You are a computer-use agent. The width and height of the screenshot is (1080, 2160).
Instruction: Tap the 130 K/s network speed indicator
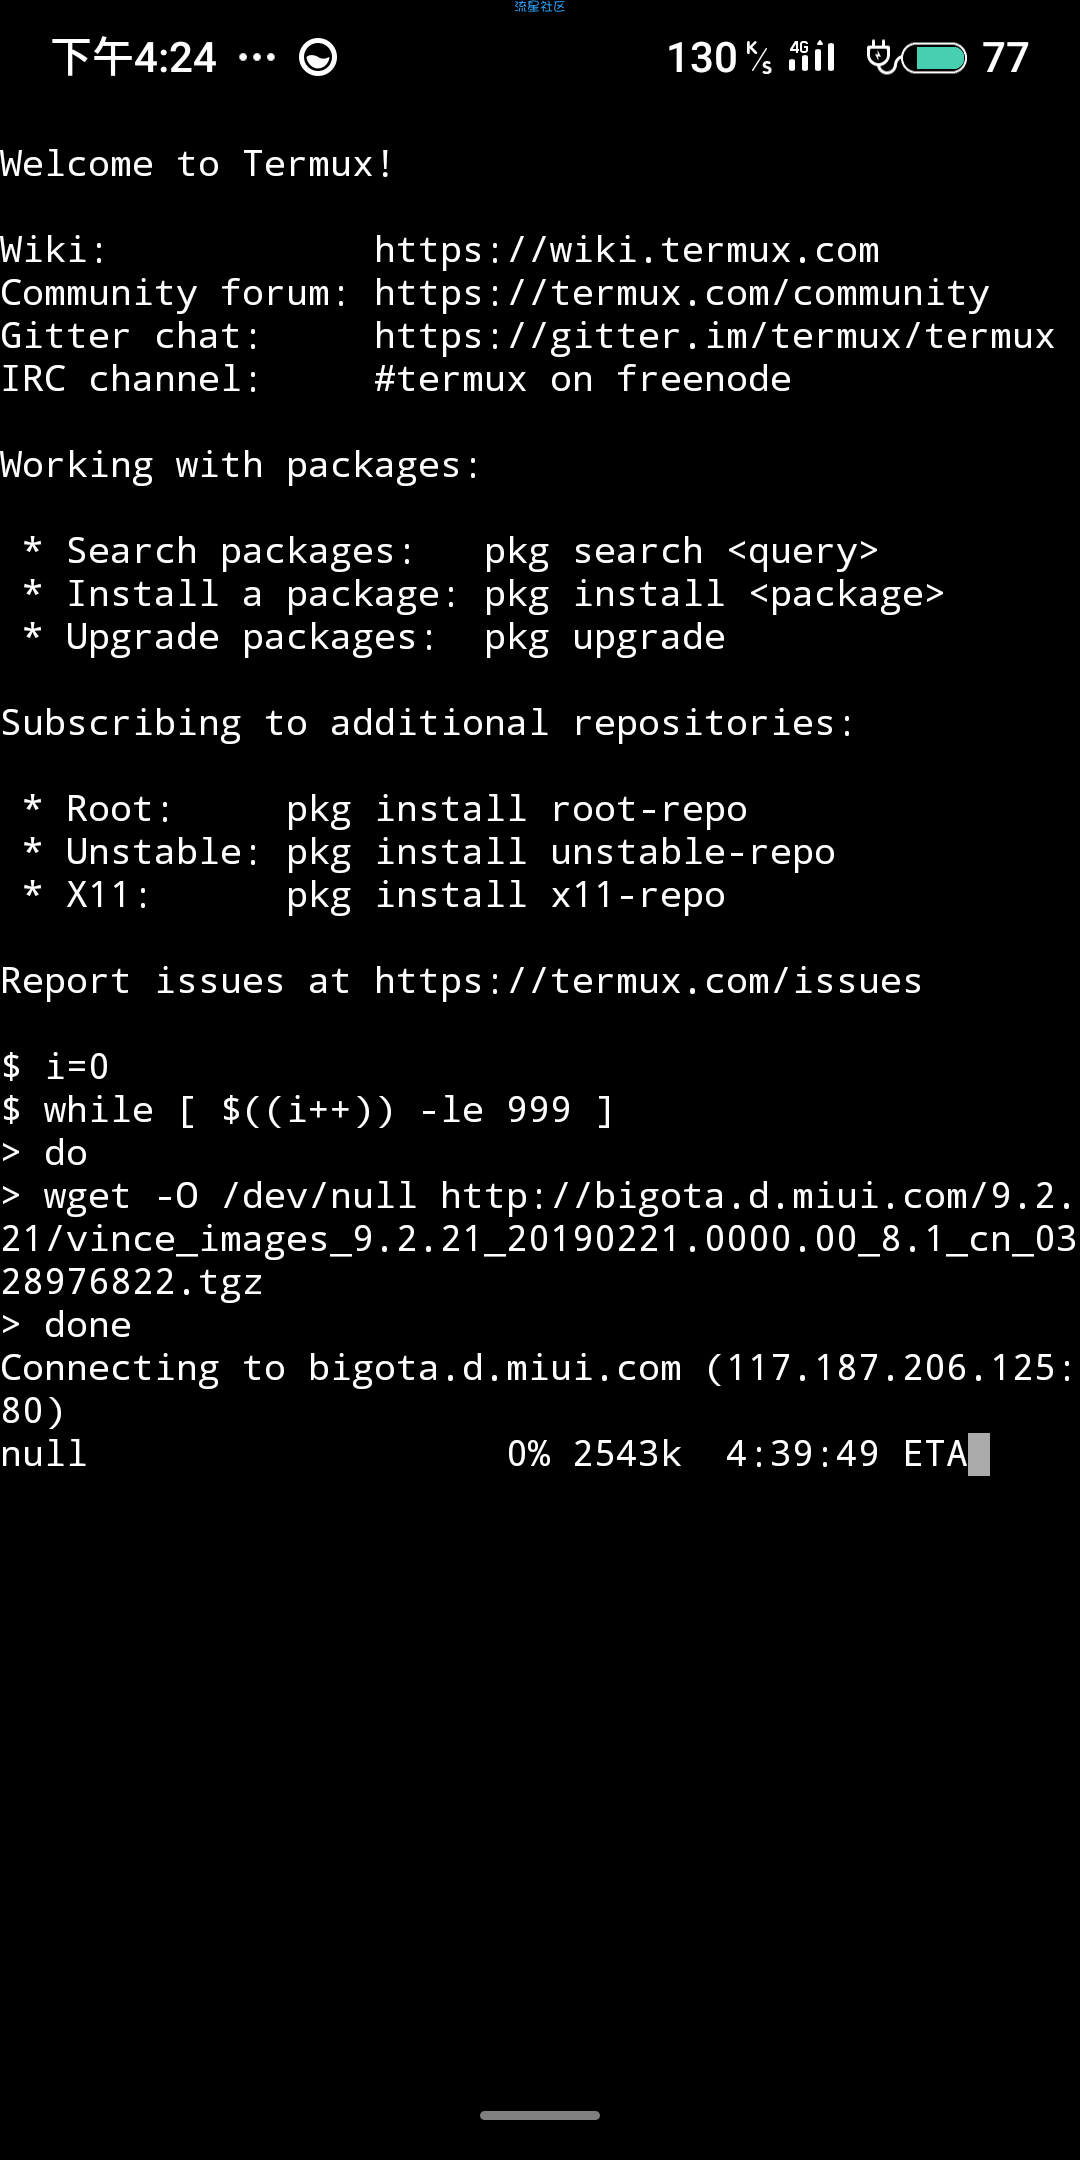coord(720,58)
